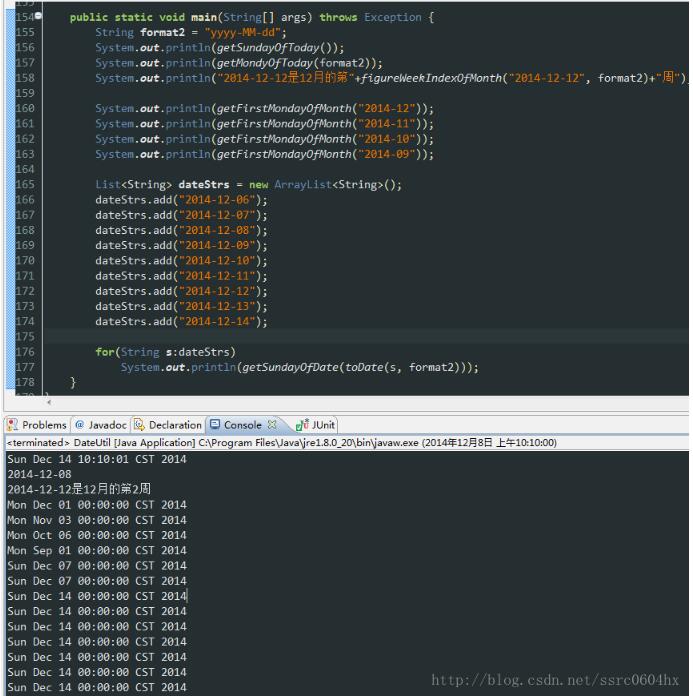Open the Declaration tab
This screenshot has height=696, width=693.
click(168, 425)
